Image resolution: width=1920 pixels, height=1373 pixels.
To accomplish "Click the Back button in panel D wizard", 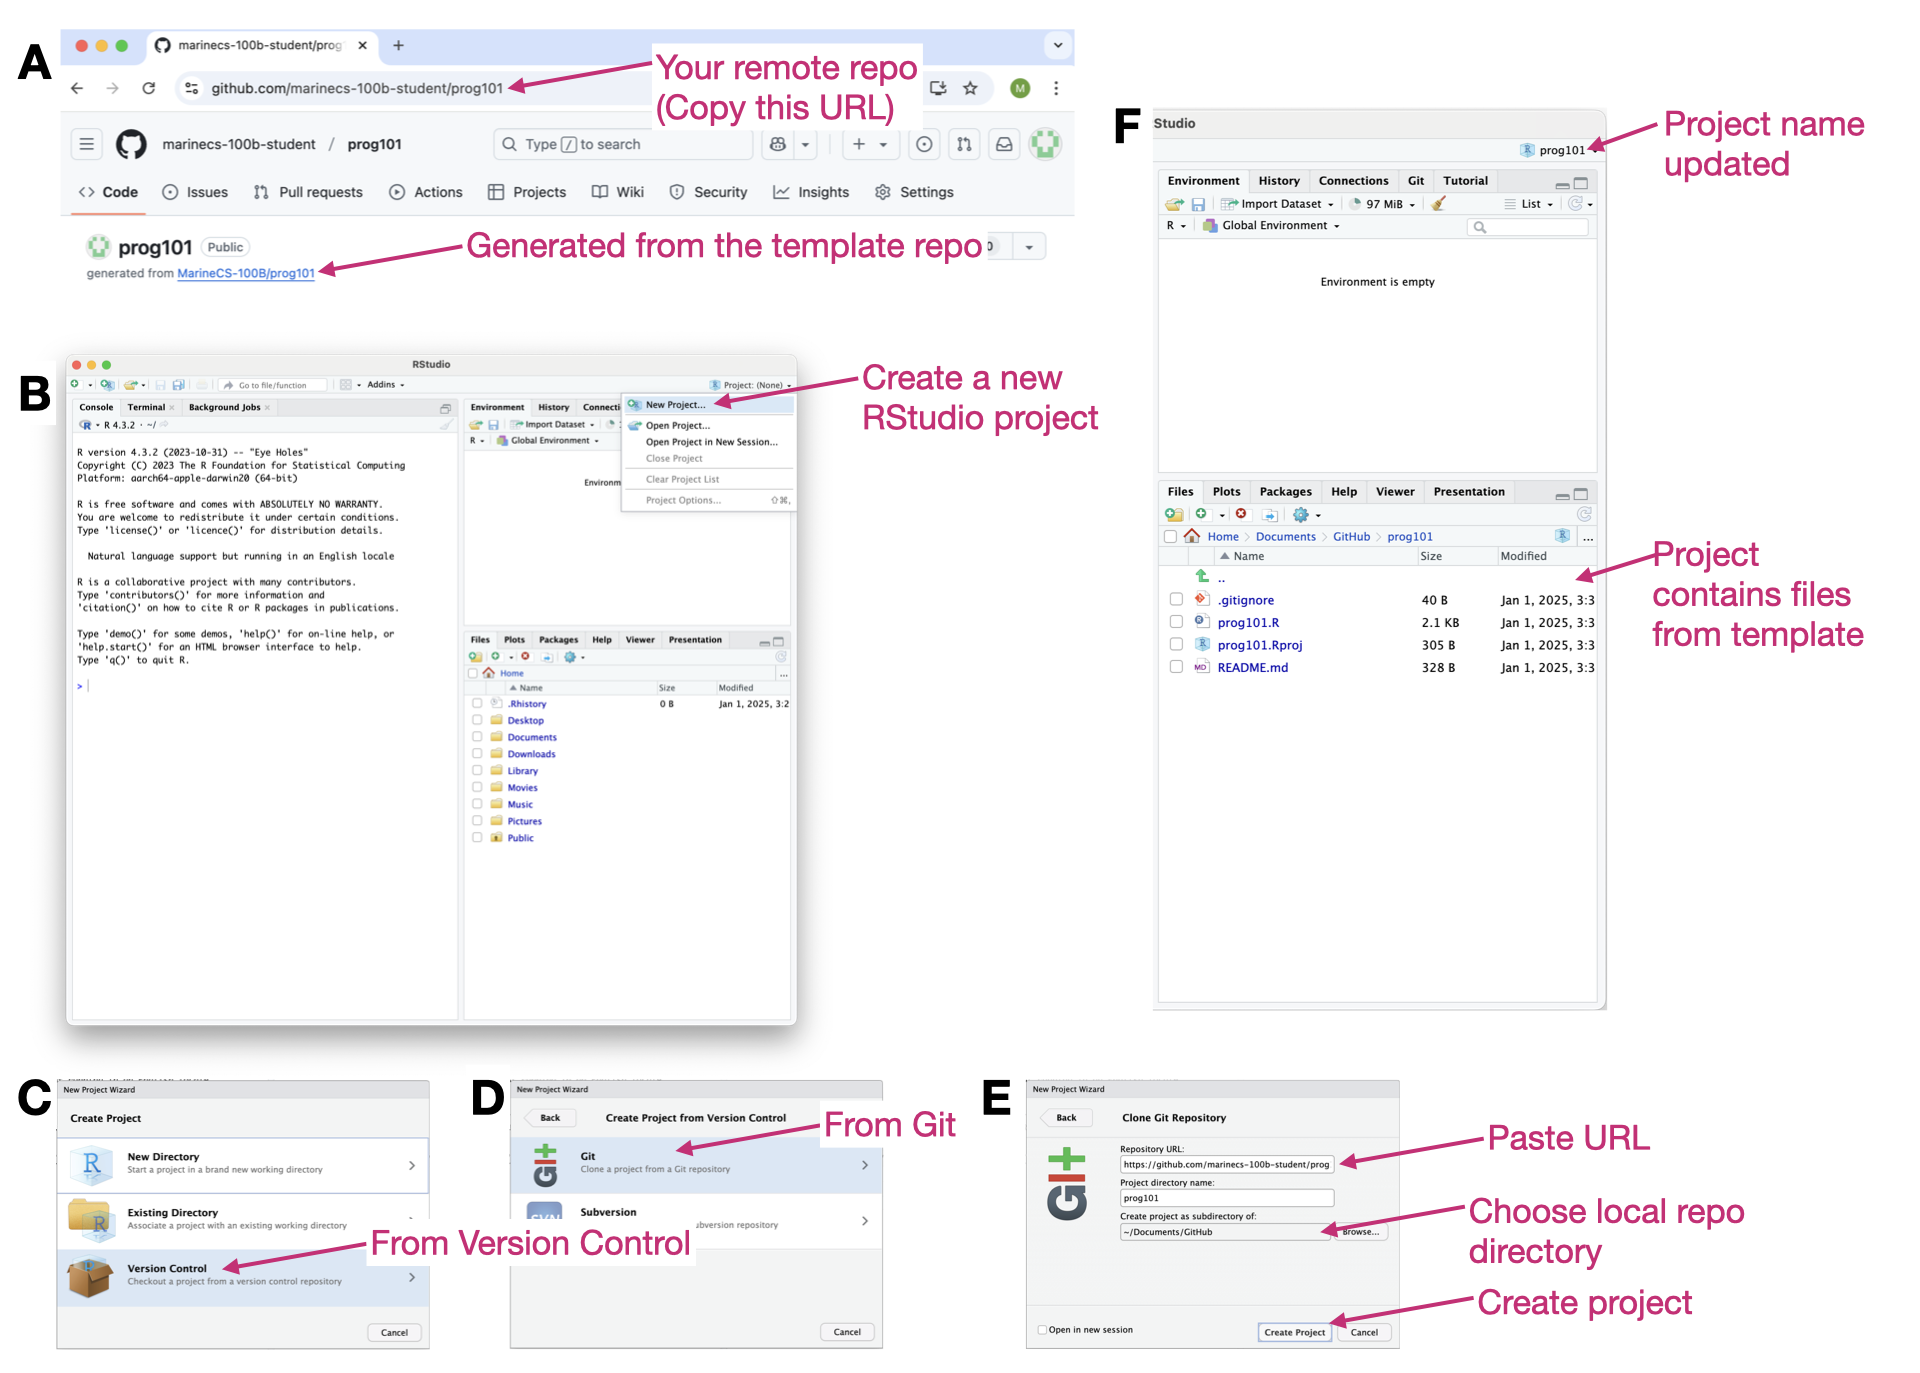I will pos(550,1118).
